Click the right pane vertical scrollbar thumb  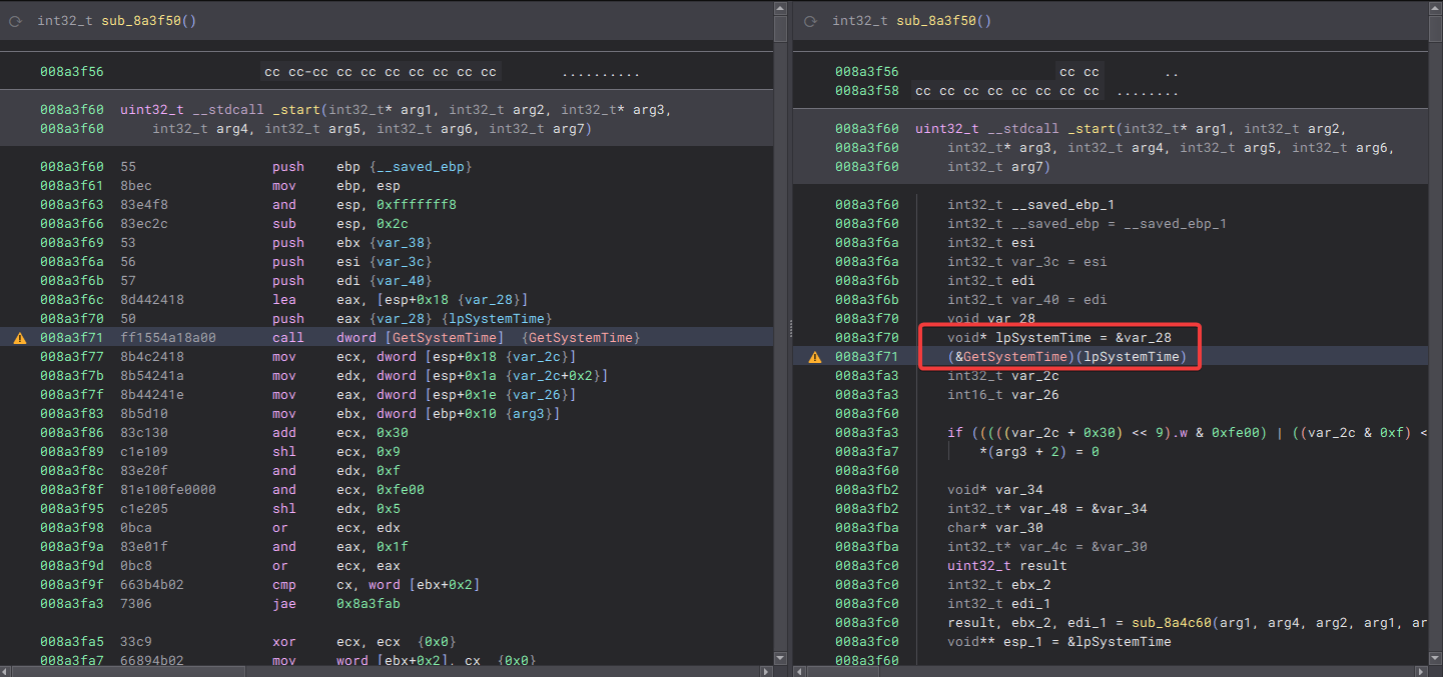coord(1435,27)
